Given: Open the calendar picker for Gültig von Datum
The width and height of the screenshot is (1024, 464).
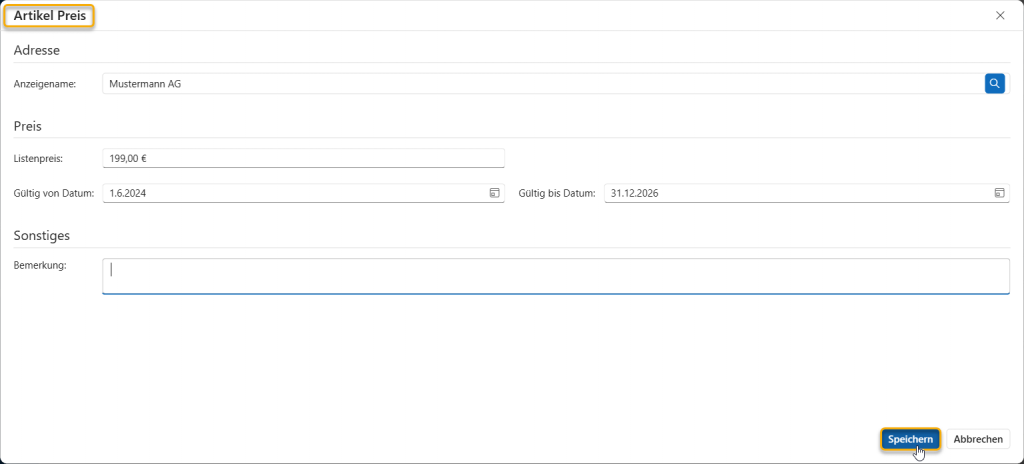Looking at the screenshot, I should click(494, 193).
